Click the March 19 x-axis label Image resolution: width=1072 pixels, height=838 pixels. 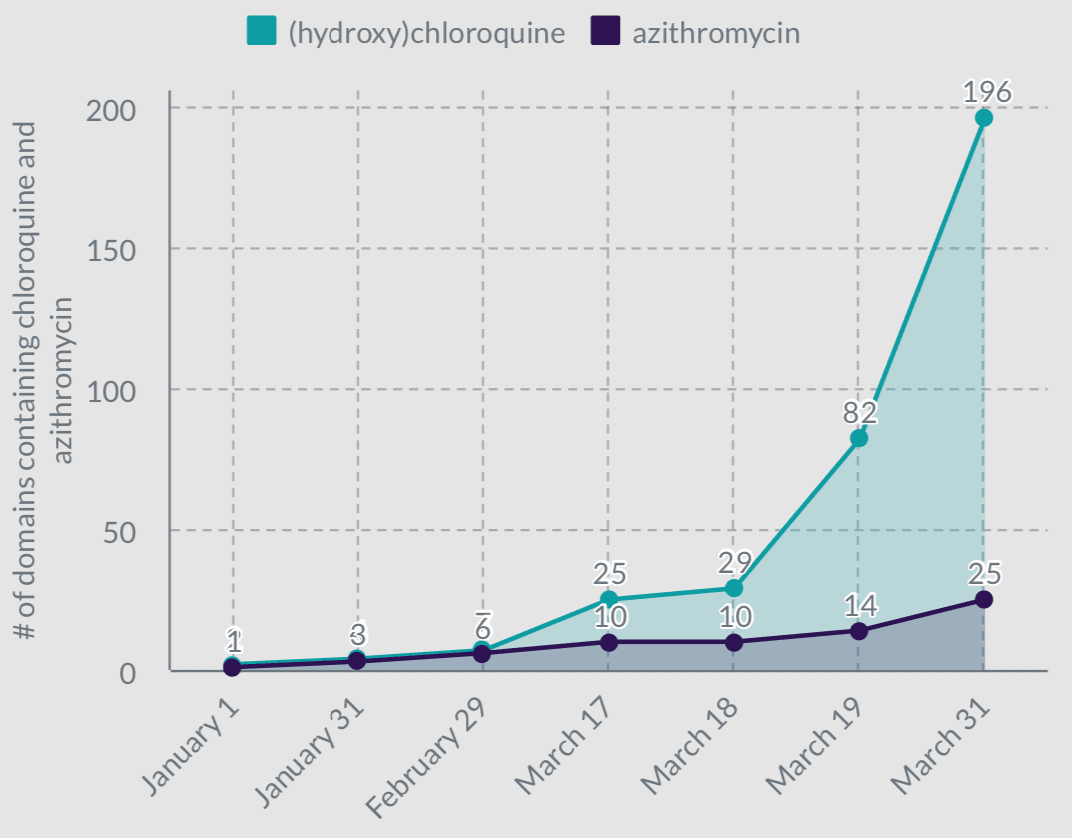817,744
